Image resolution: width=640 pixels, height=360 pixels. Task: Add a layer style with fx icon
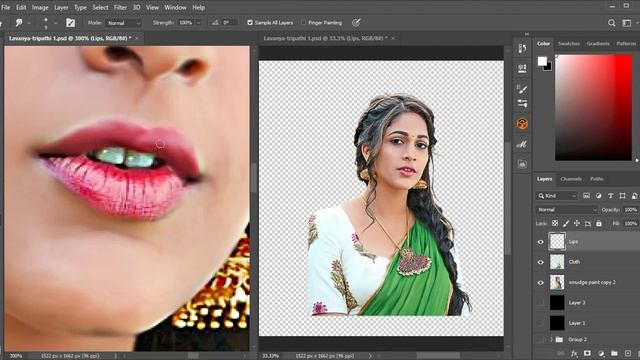point(574,353)
